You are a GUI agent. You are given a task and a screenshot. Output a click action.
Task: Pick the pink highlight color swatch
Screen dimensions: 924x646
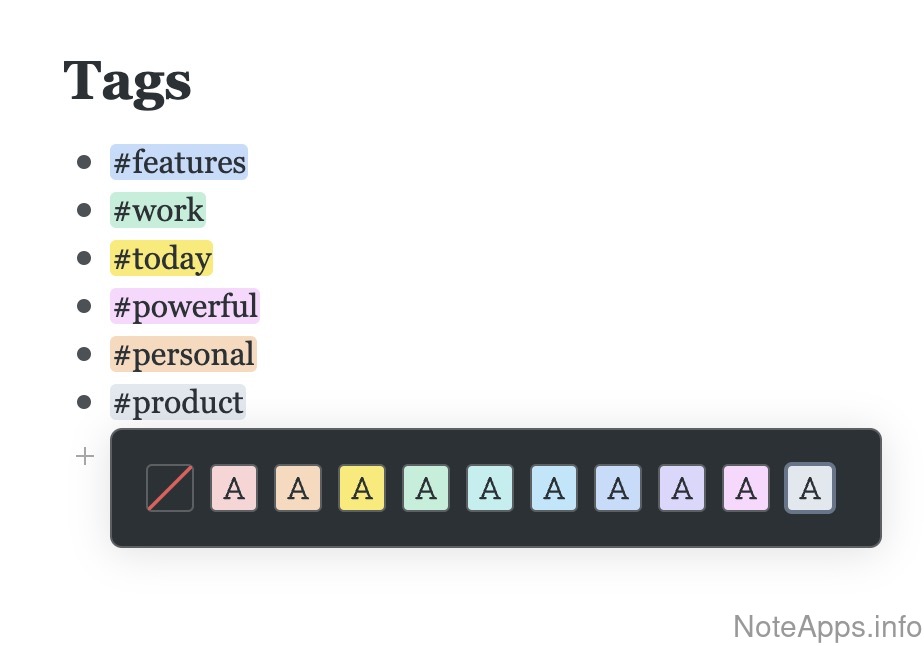tap(234, 488)
